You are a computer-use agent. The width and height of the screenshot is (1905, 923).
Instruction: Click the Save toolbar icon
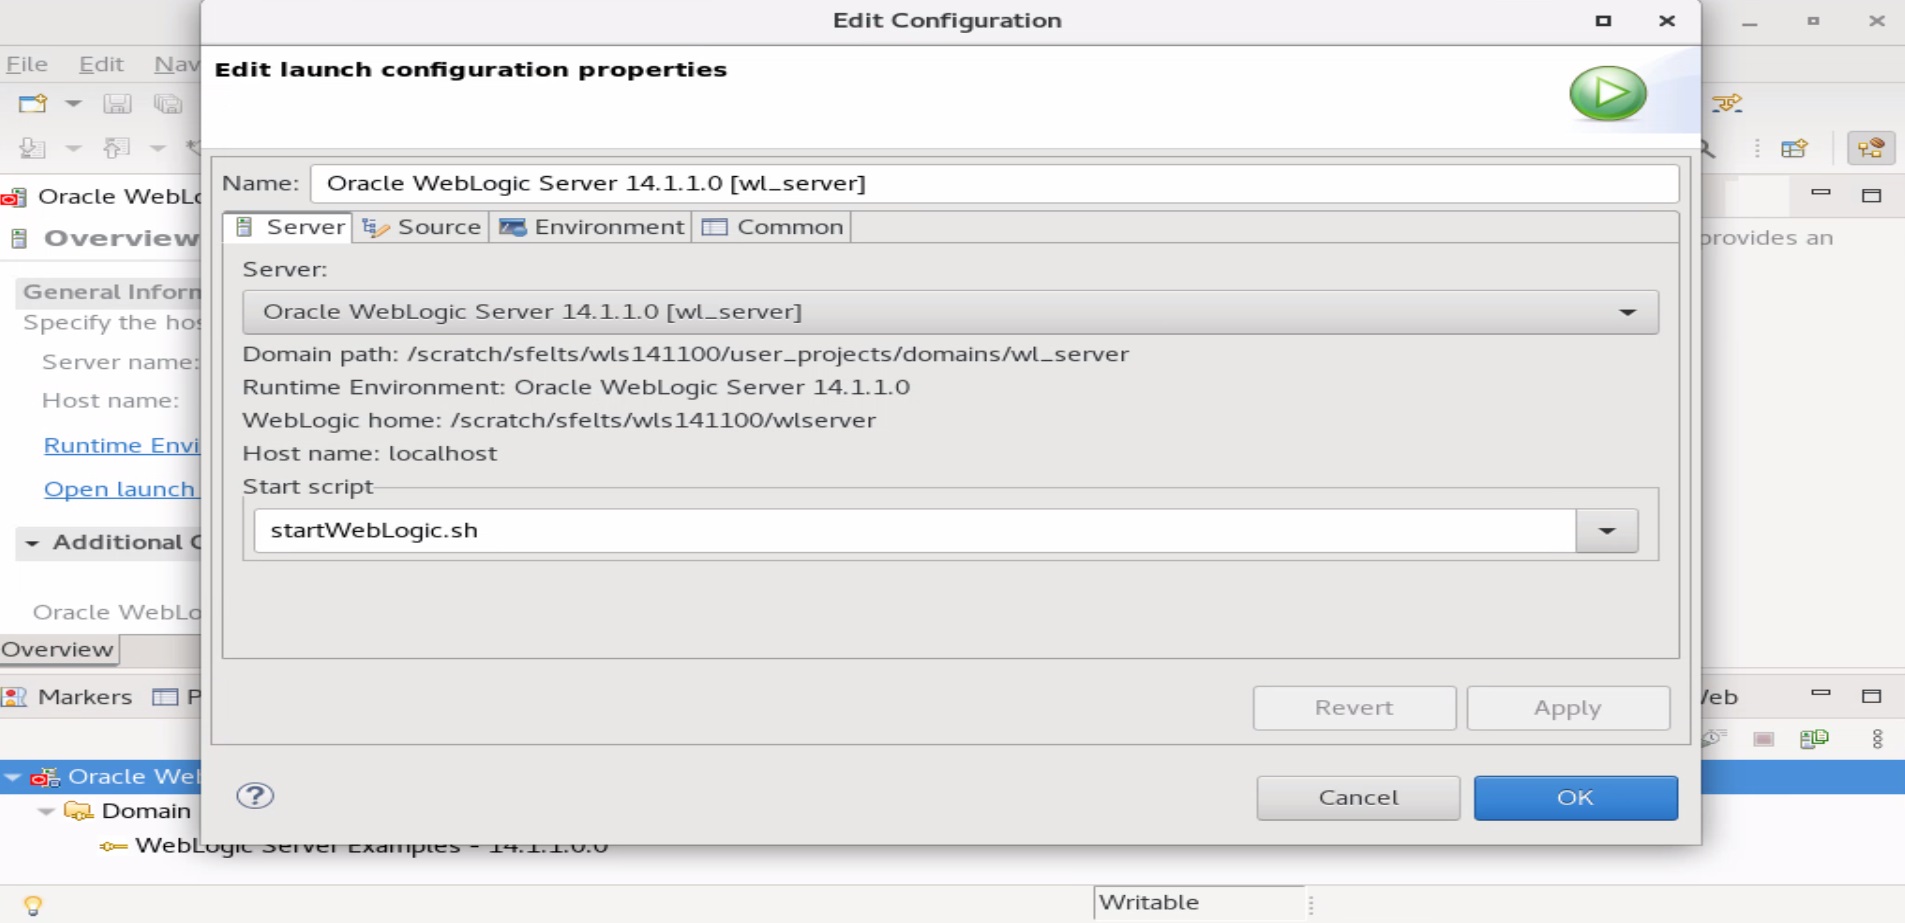tap(117, 103)
